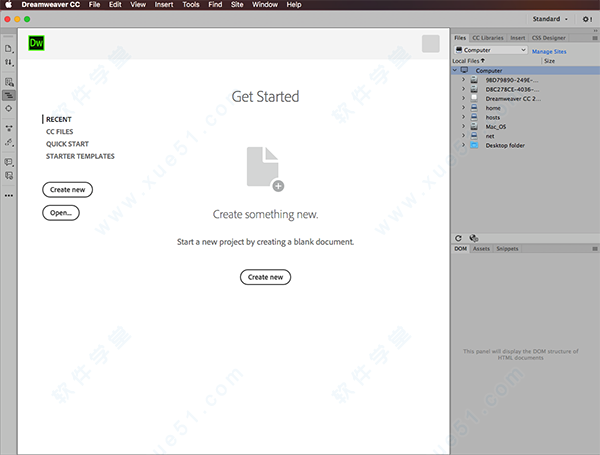Open the Open Documents toolbar icon
The image size is (600, 455).
[x=8, y=49]
